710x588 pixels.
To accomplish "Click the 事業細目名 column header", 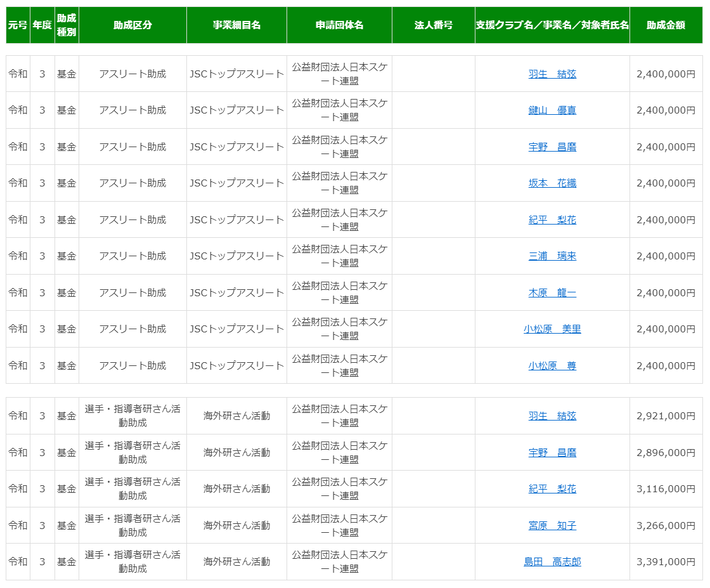I will click(236, 25).
